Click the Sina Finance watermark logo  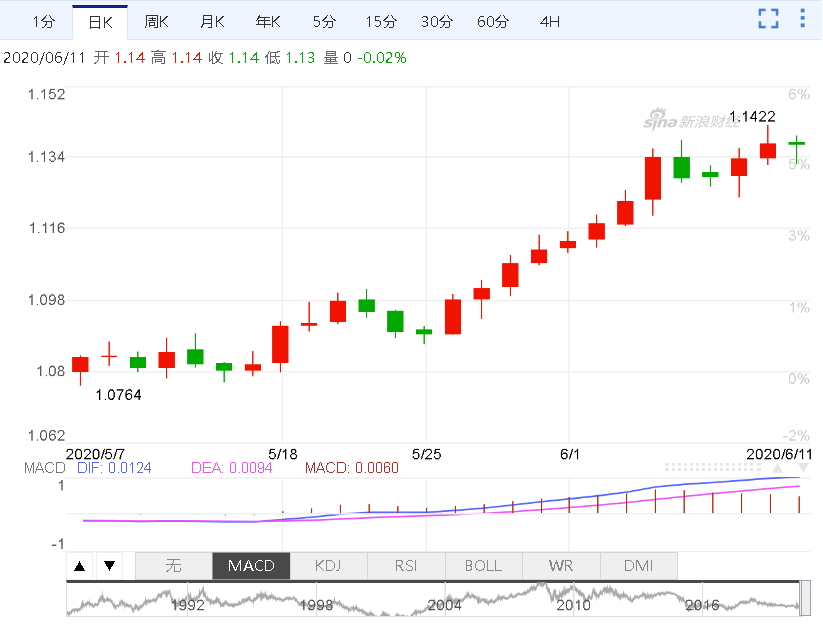coord(691,121)
